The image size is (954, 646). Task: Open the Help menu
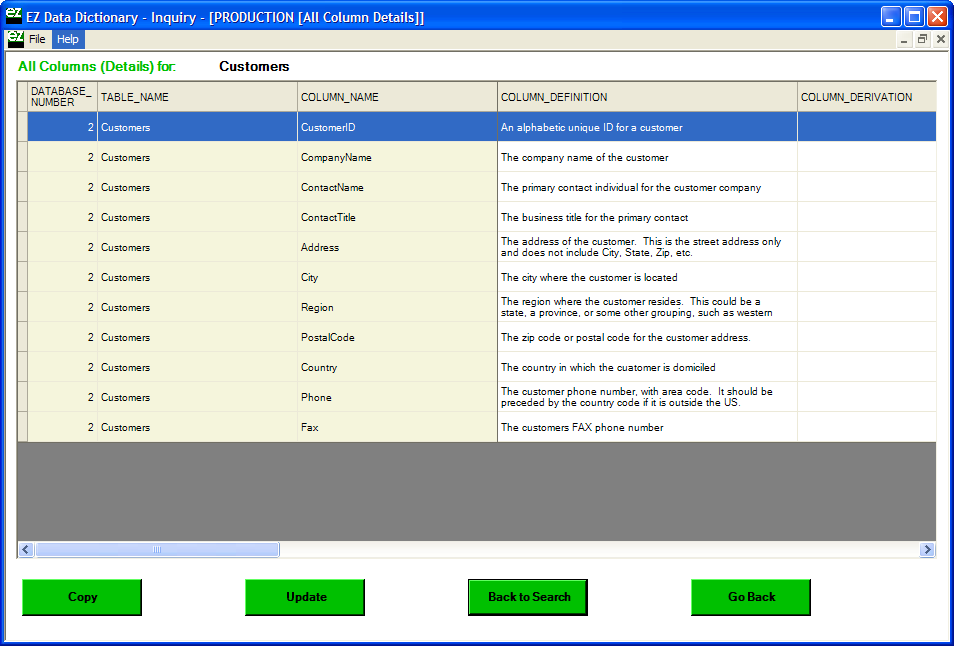pyautogui.click(x=68, y=39)
